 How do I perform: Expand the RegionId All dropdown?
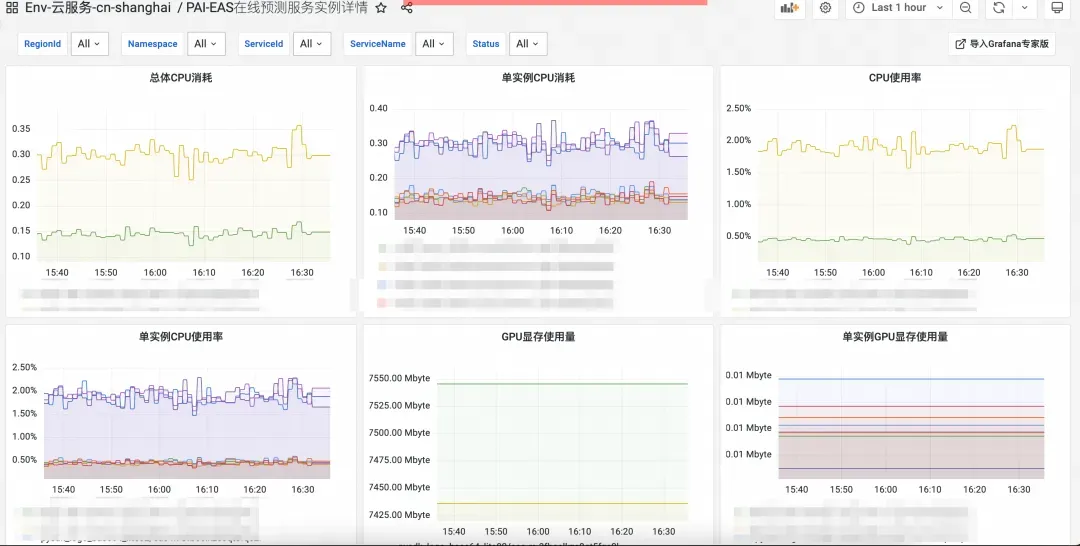[90, 44]
